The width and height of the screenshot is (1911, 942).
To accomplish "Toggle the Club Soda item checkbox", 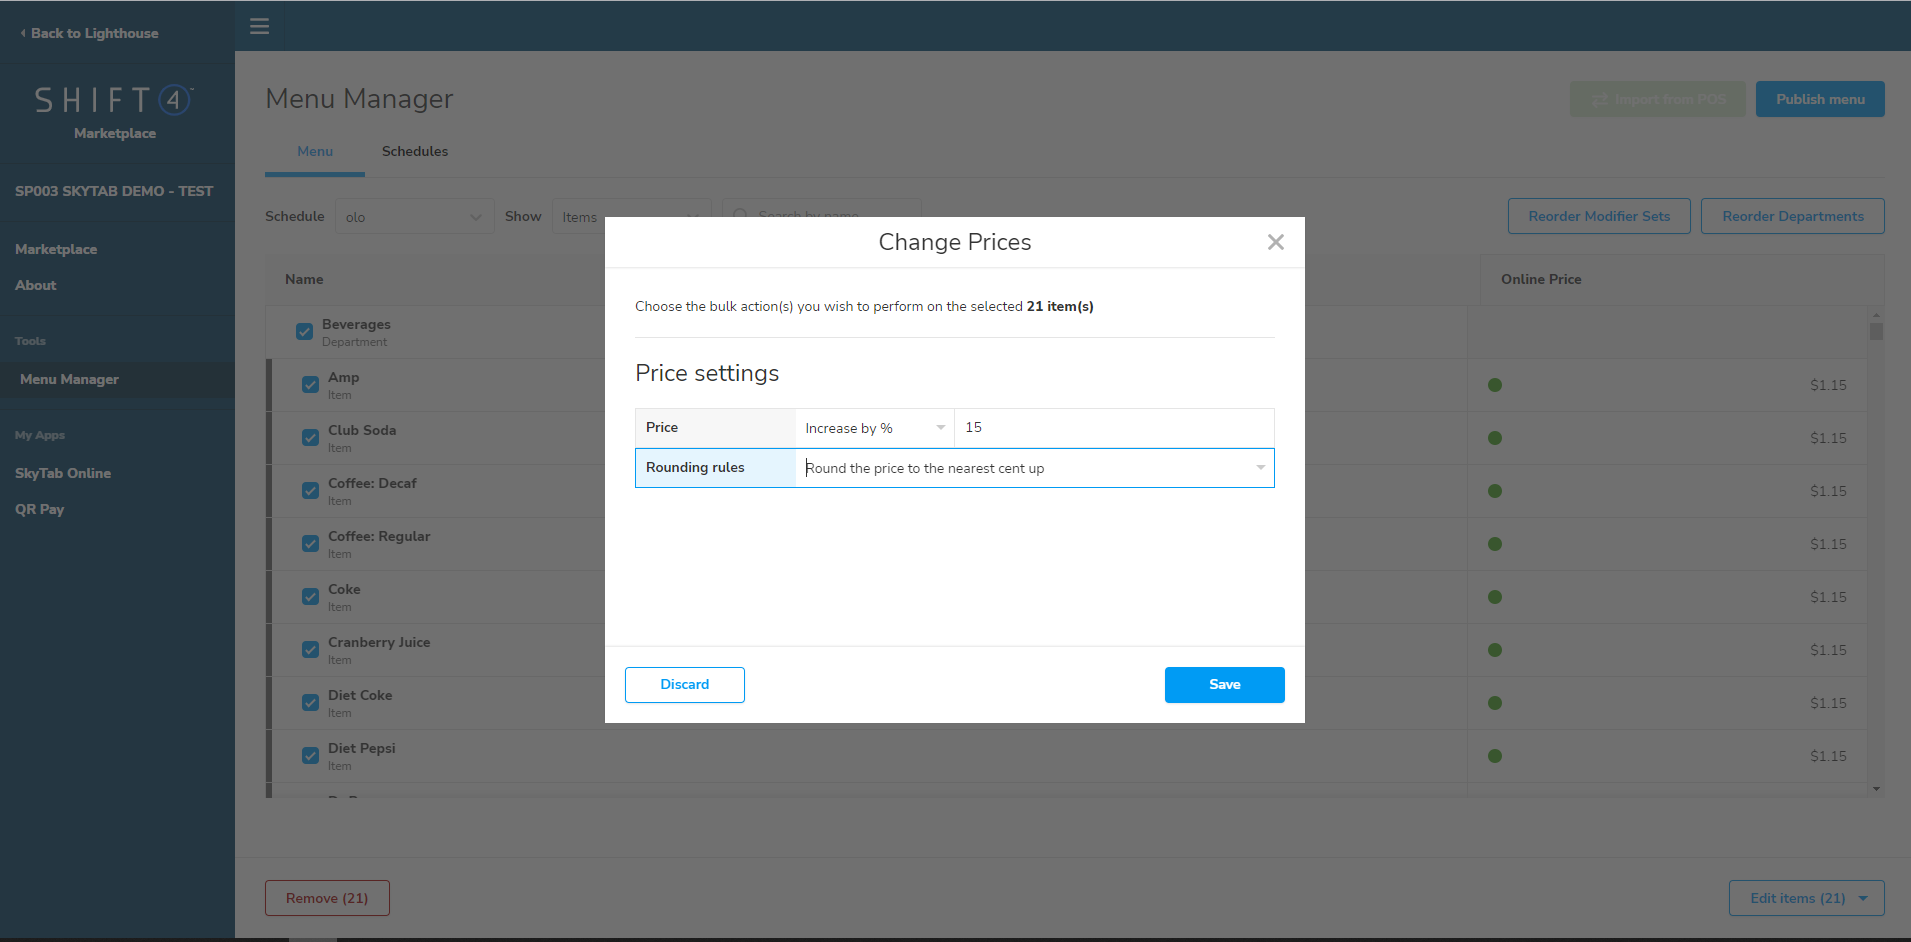I will click(x=311, y=437).
